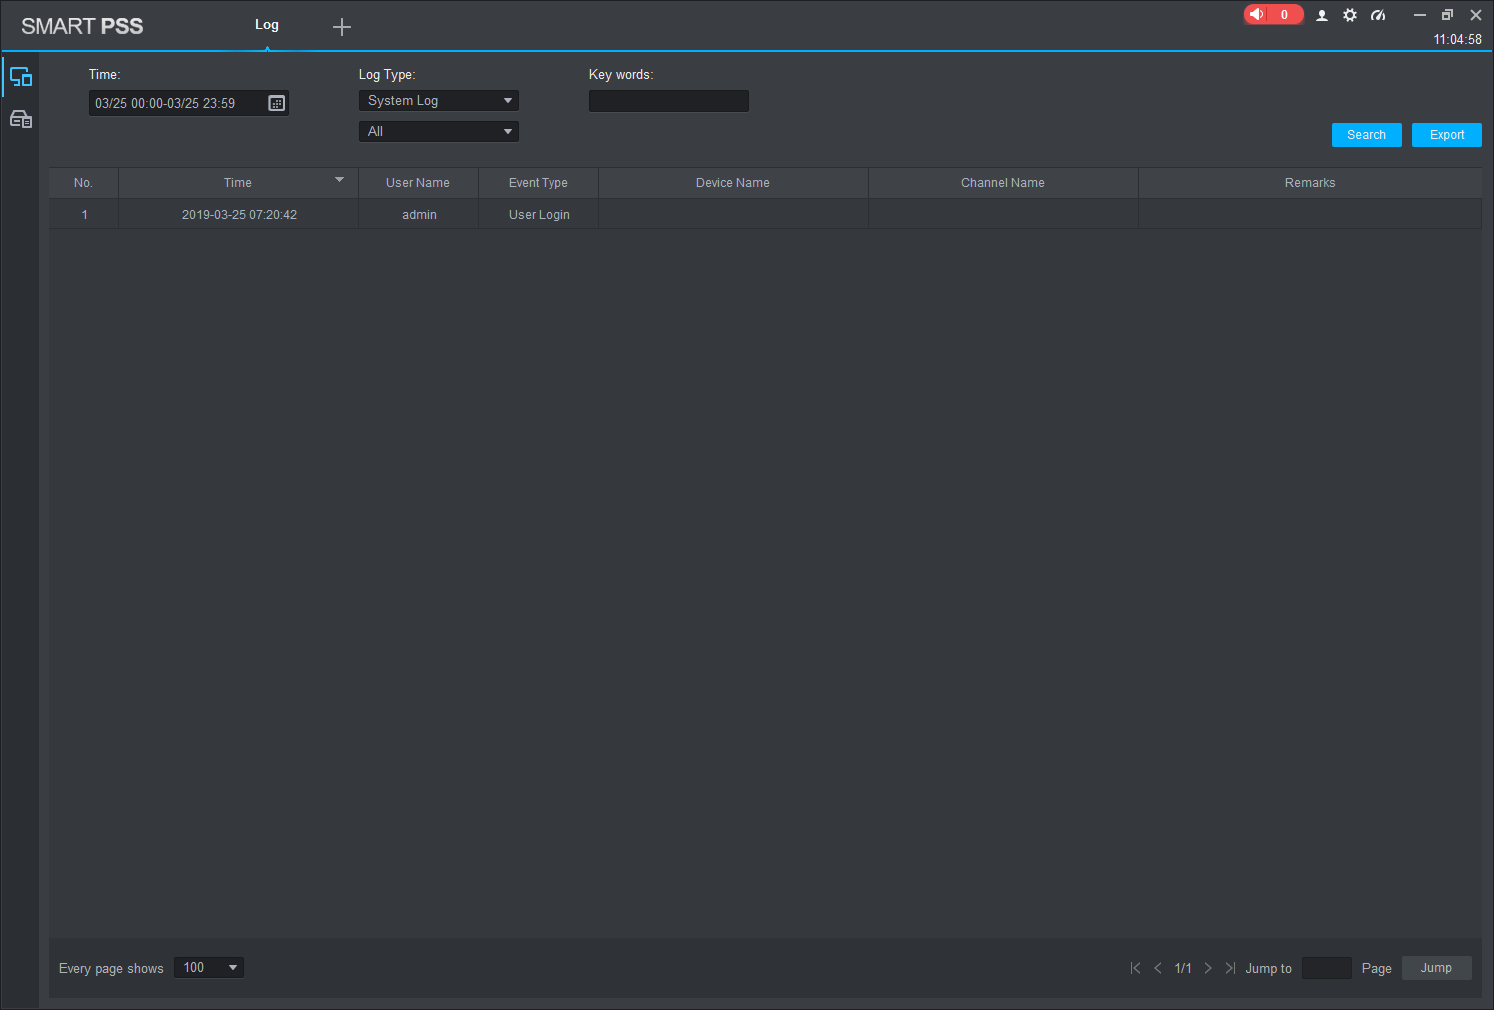Go to the first page

[x=1135, y=968]
